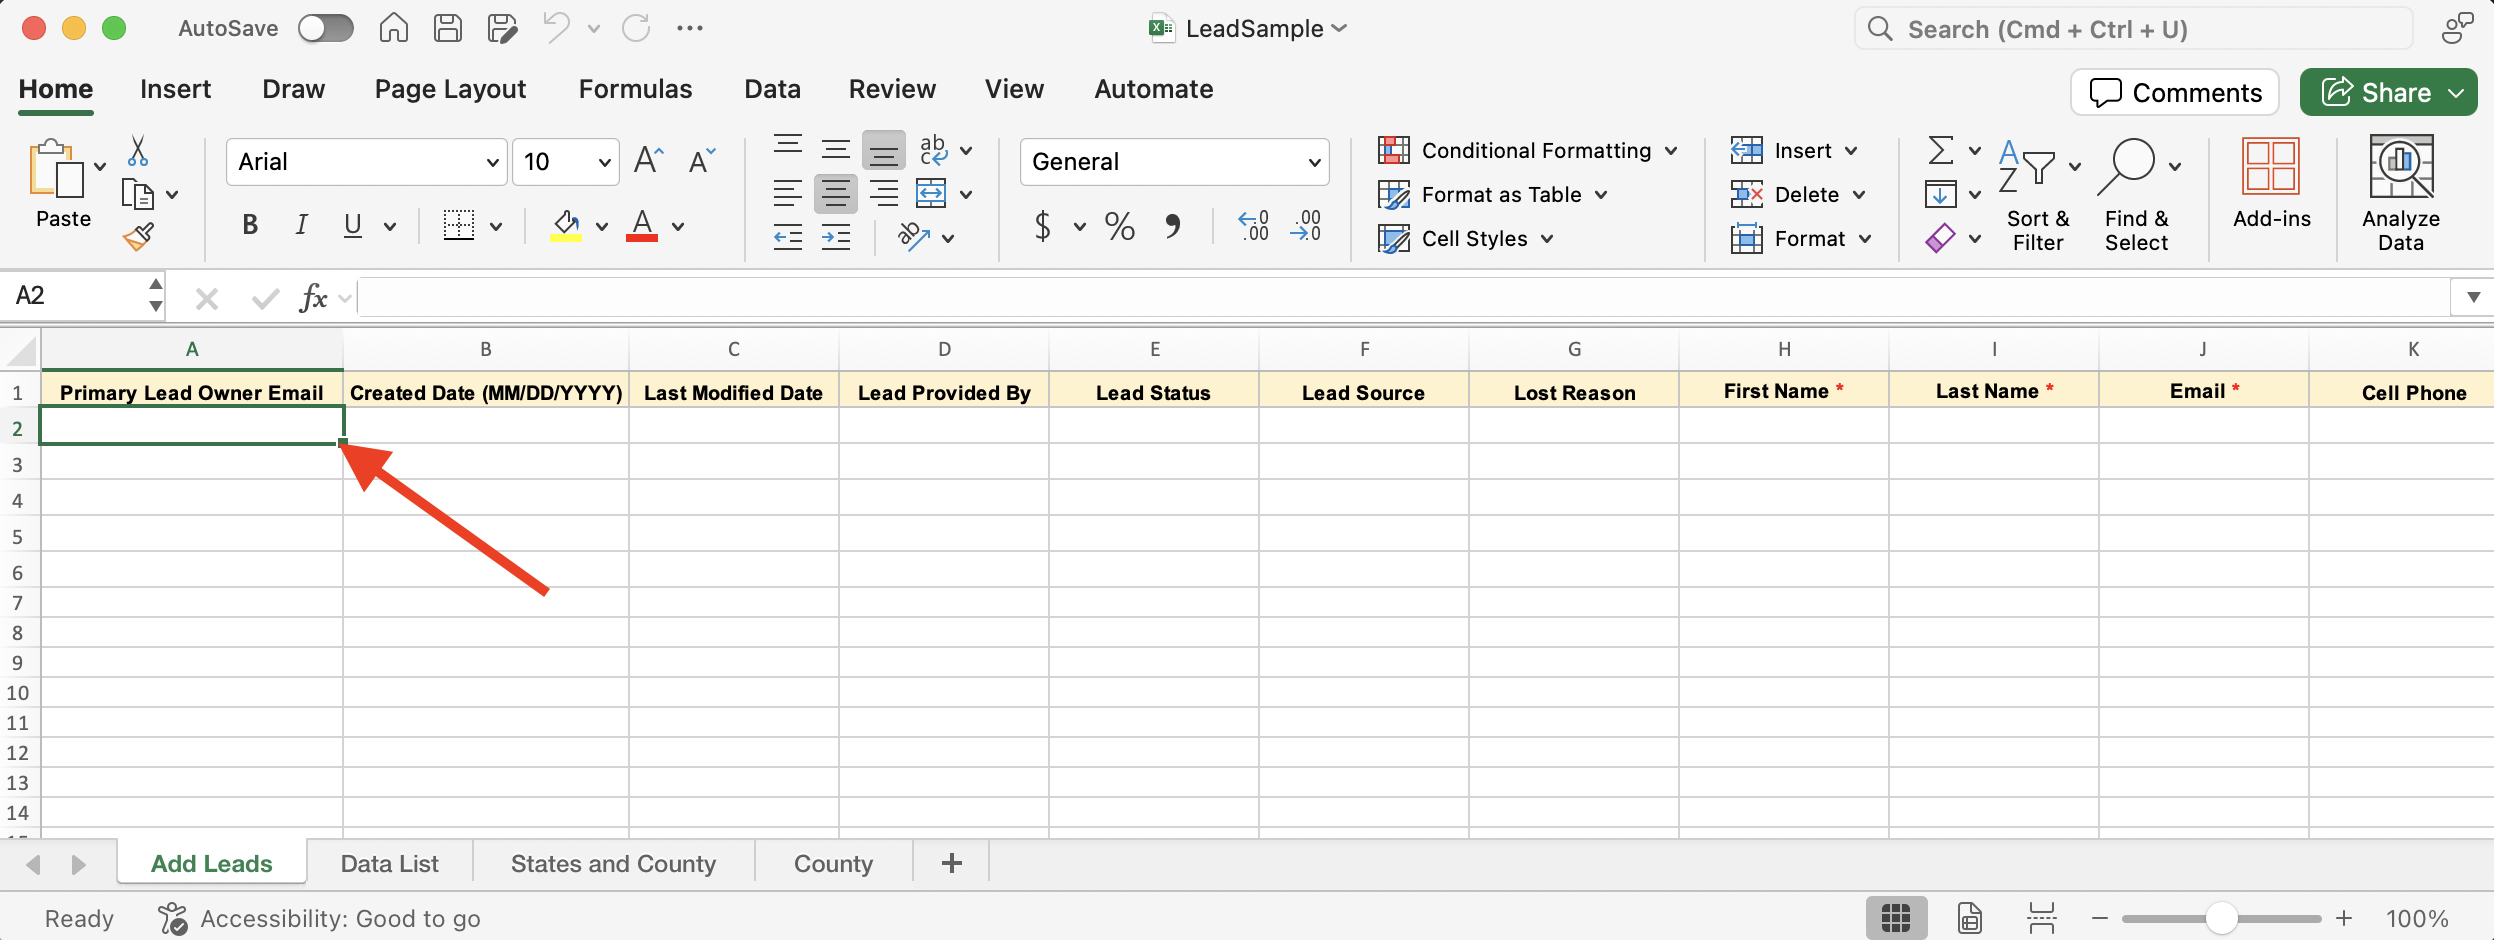Decrease indent of the cell
This screenshot has width=2494, height=940.
coord(788,237)
